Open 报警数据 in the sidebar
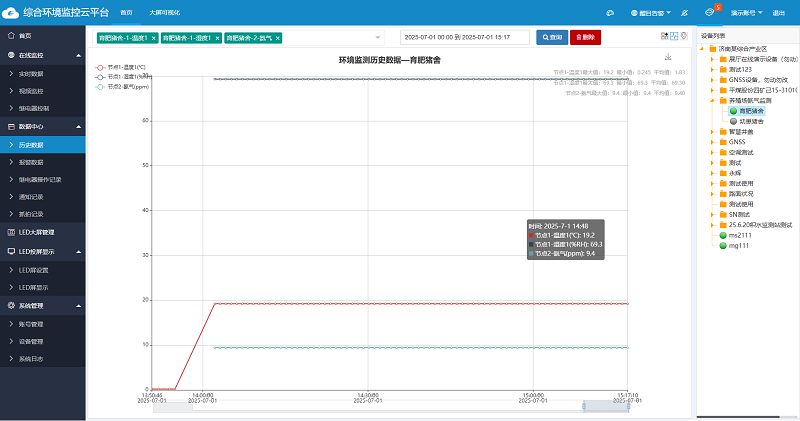The height and width of the screenshot is (421, 800). click(x=32, y=162)
